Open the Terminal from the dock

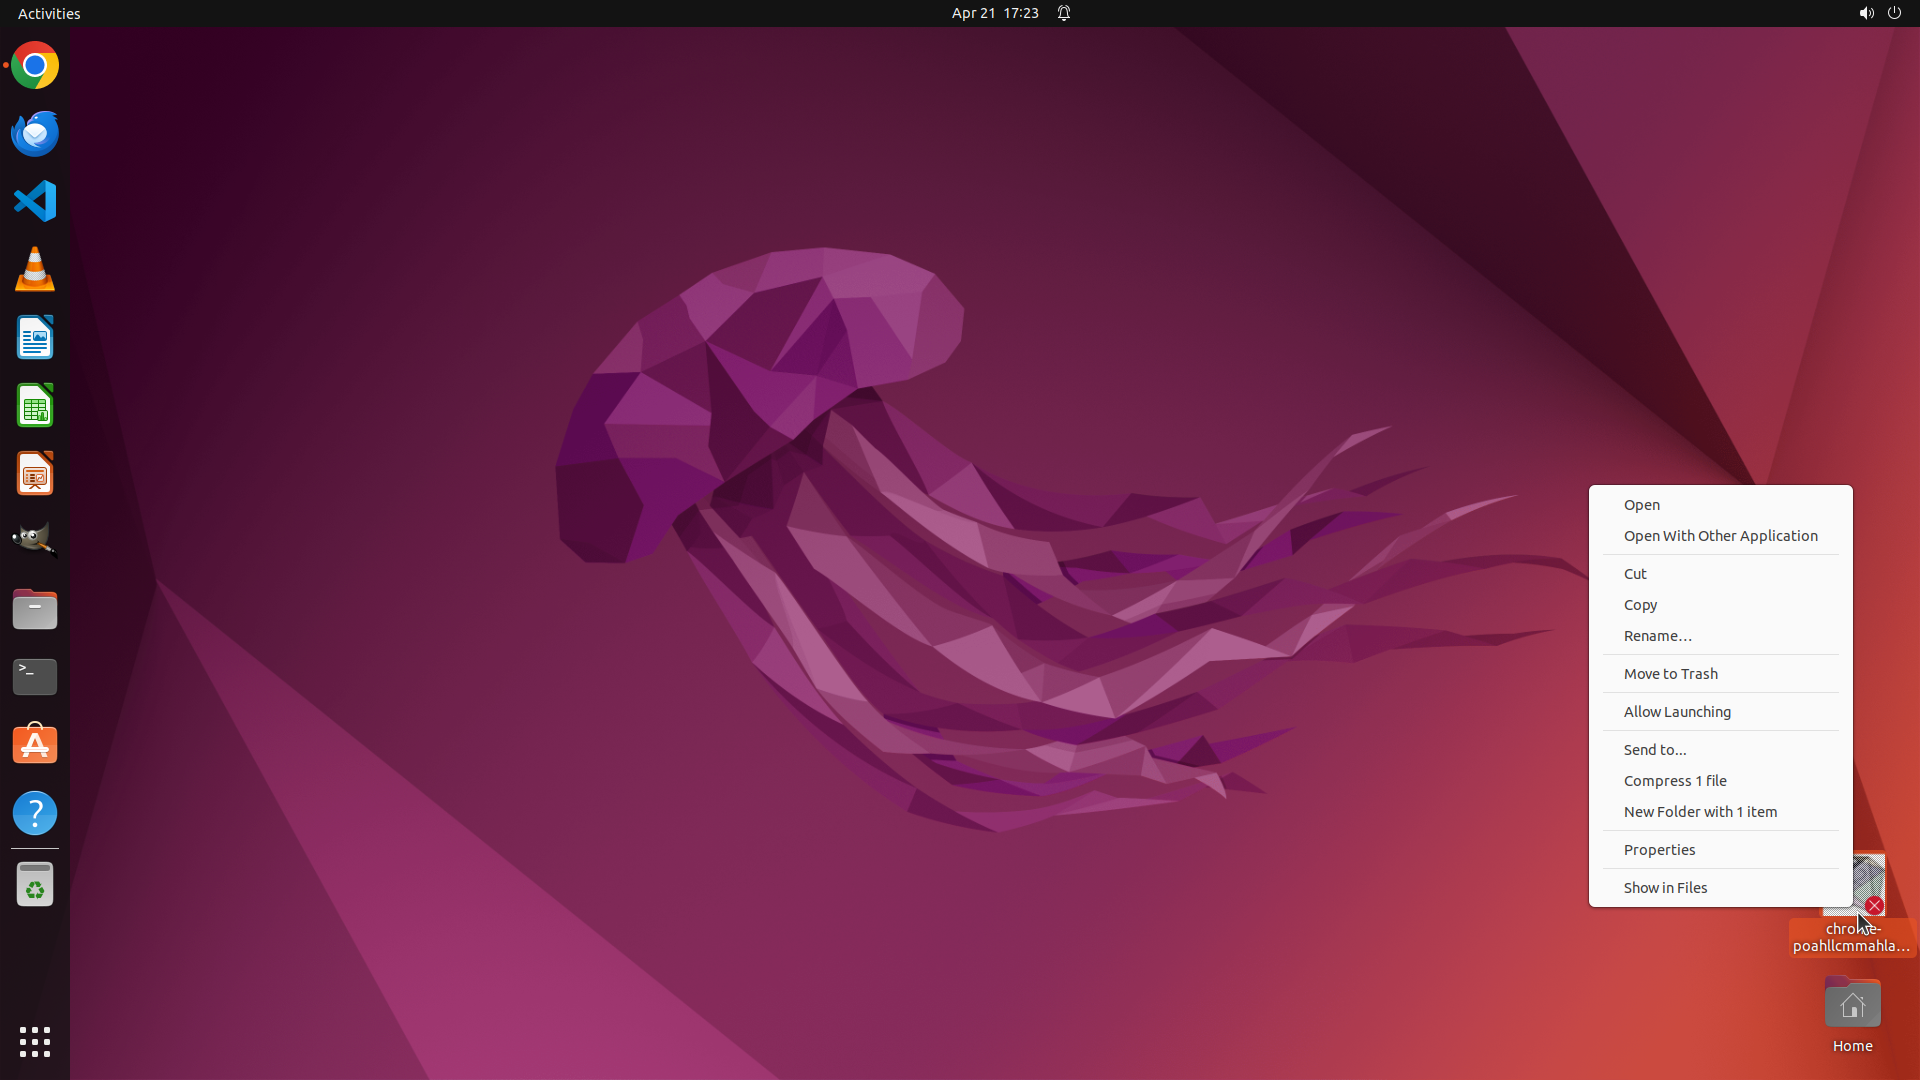35,677
